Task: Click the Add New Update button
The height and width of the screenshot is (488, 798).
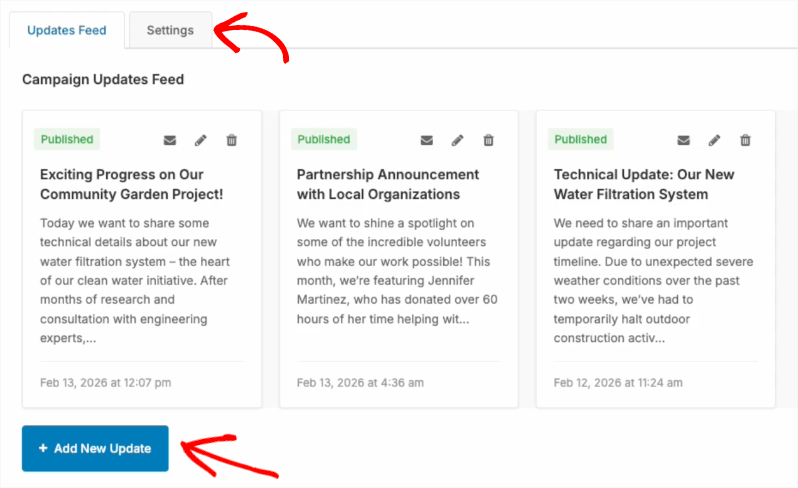Action: tap(95, 448)
